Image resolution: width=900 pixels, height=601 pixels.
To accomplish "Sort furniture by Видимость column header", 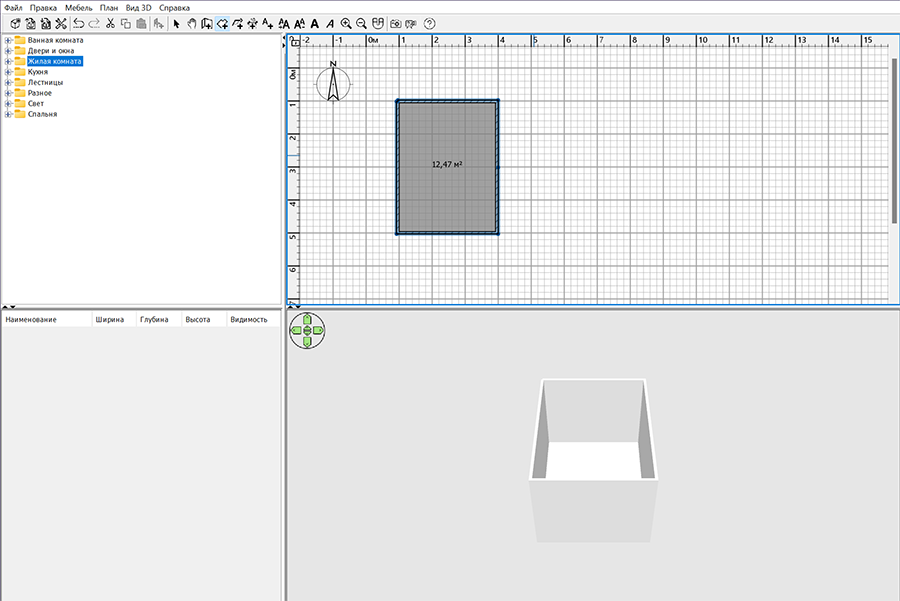I will click(x=253, y=320).
